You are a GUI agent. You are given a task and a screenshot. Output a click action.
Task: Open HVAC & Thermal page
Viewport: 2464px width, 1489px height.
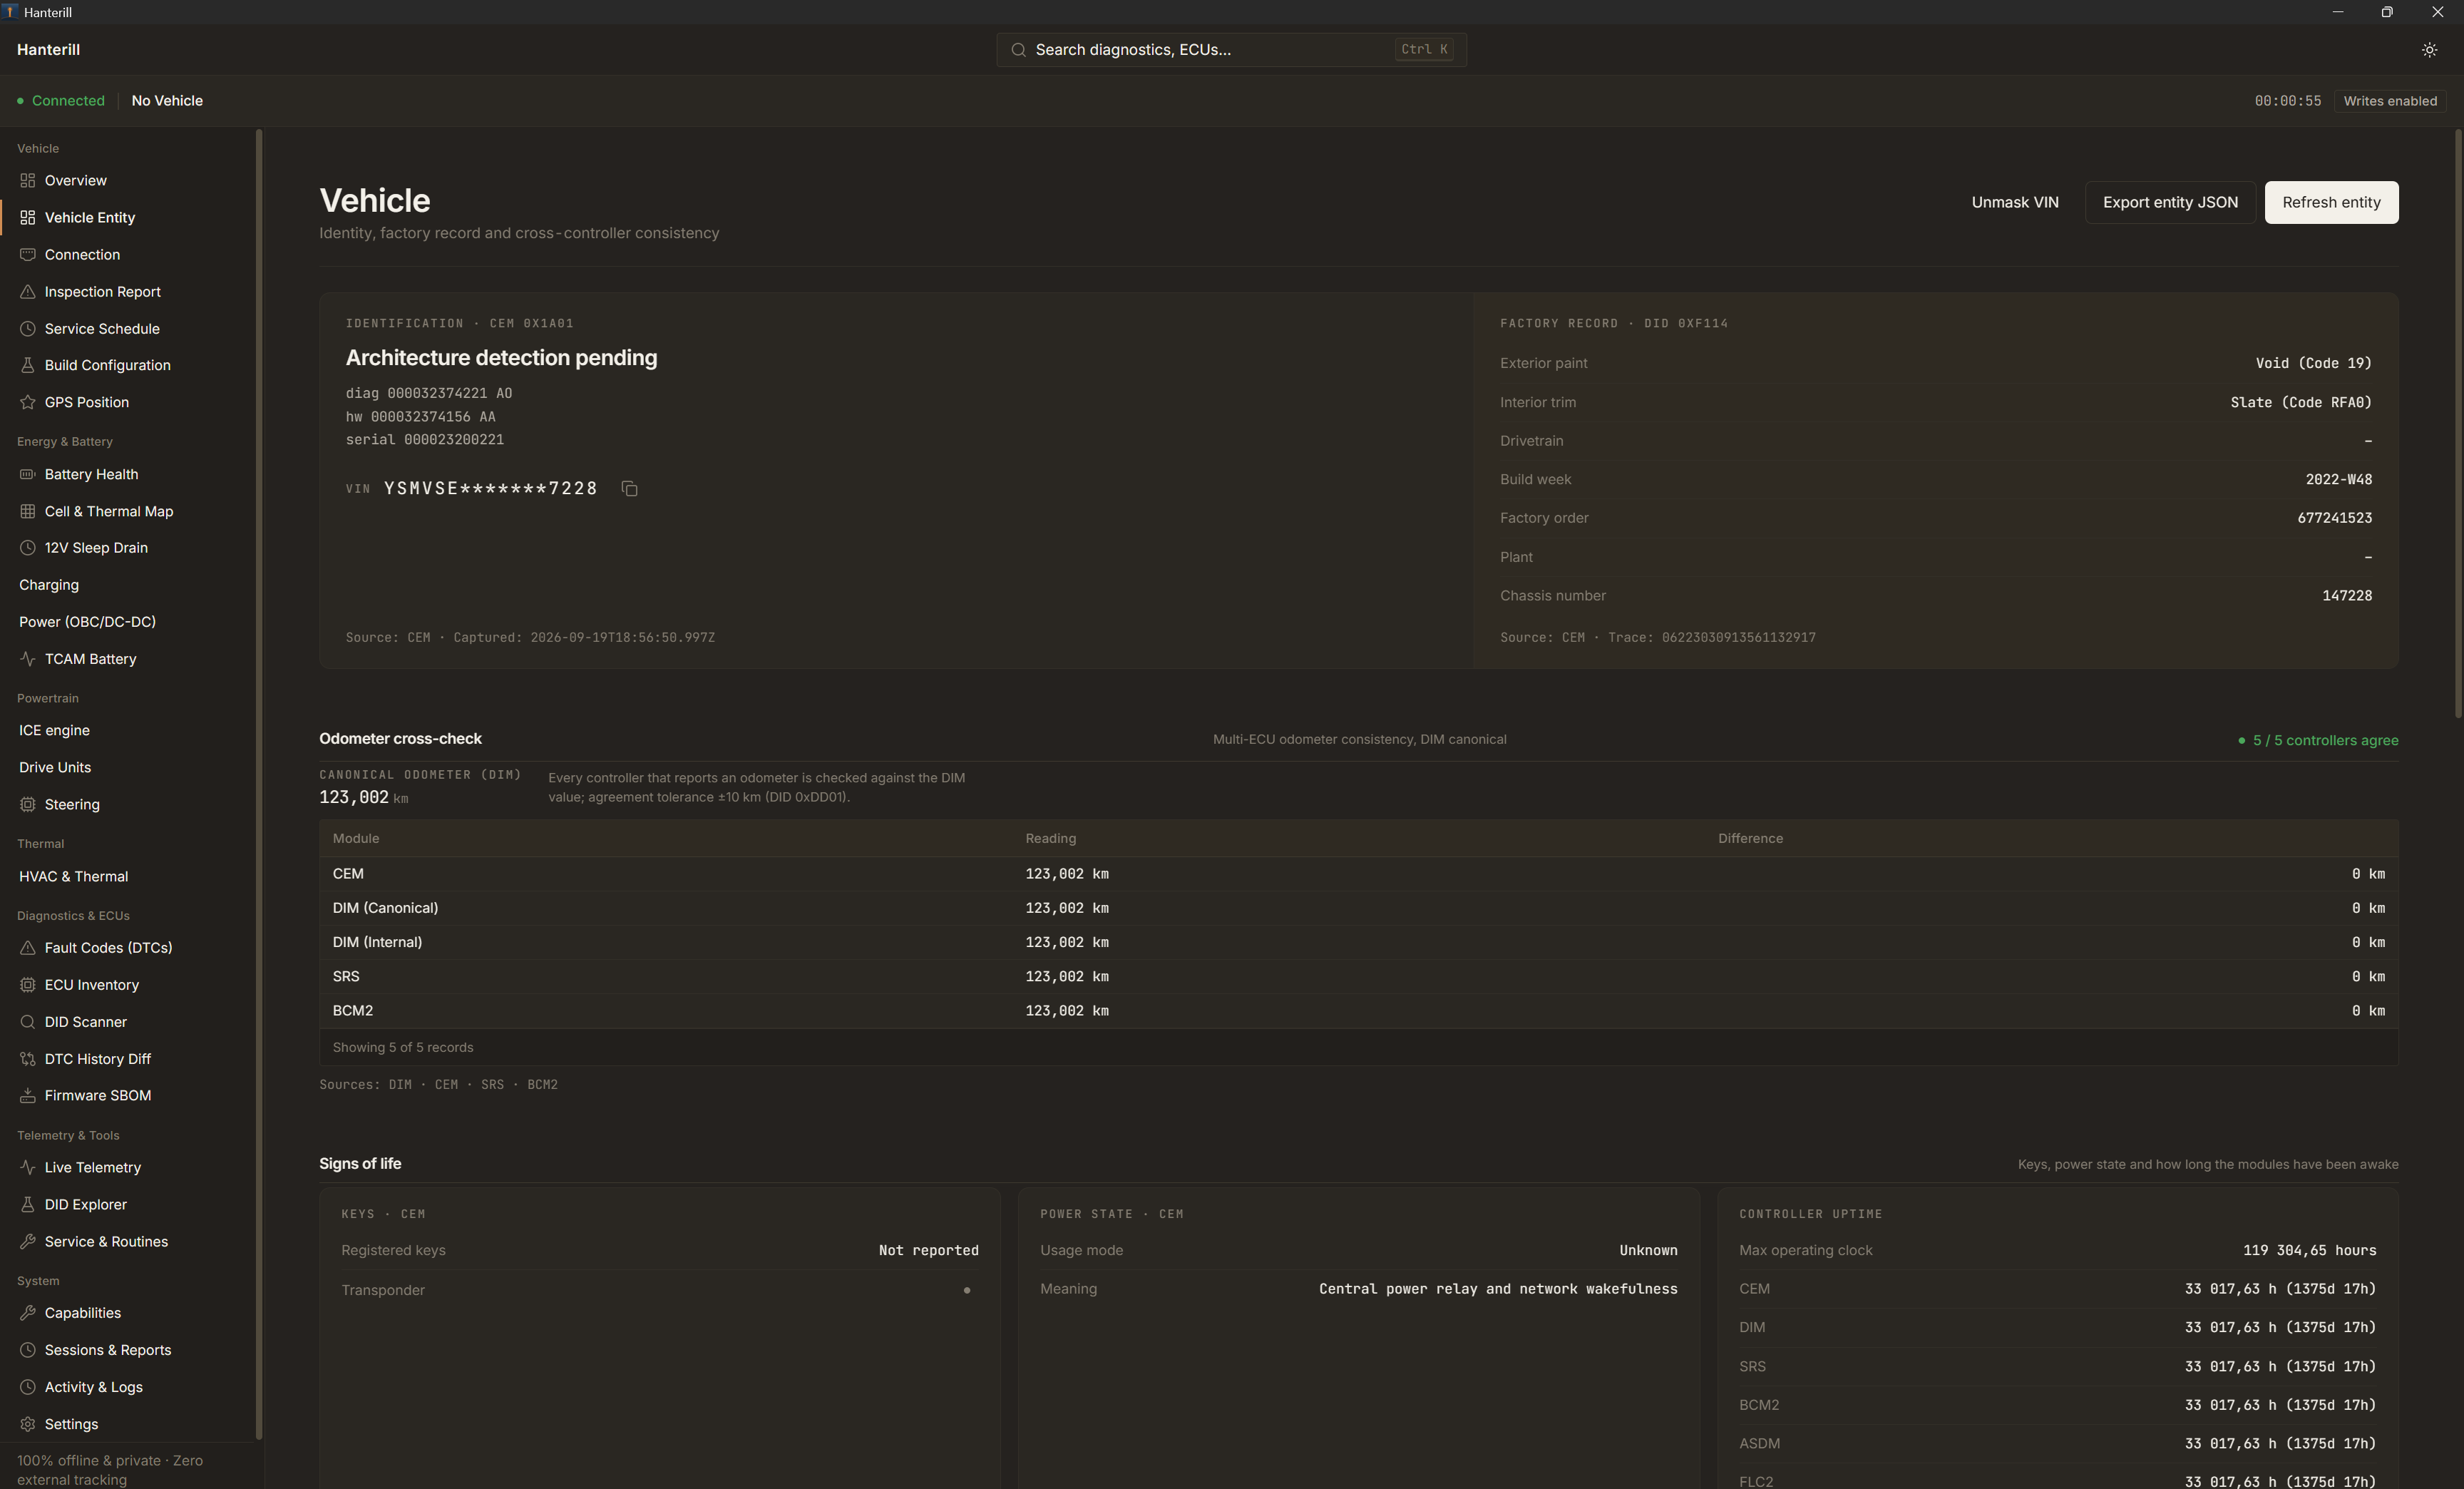point(128,877)
